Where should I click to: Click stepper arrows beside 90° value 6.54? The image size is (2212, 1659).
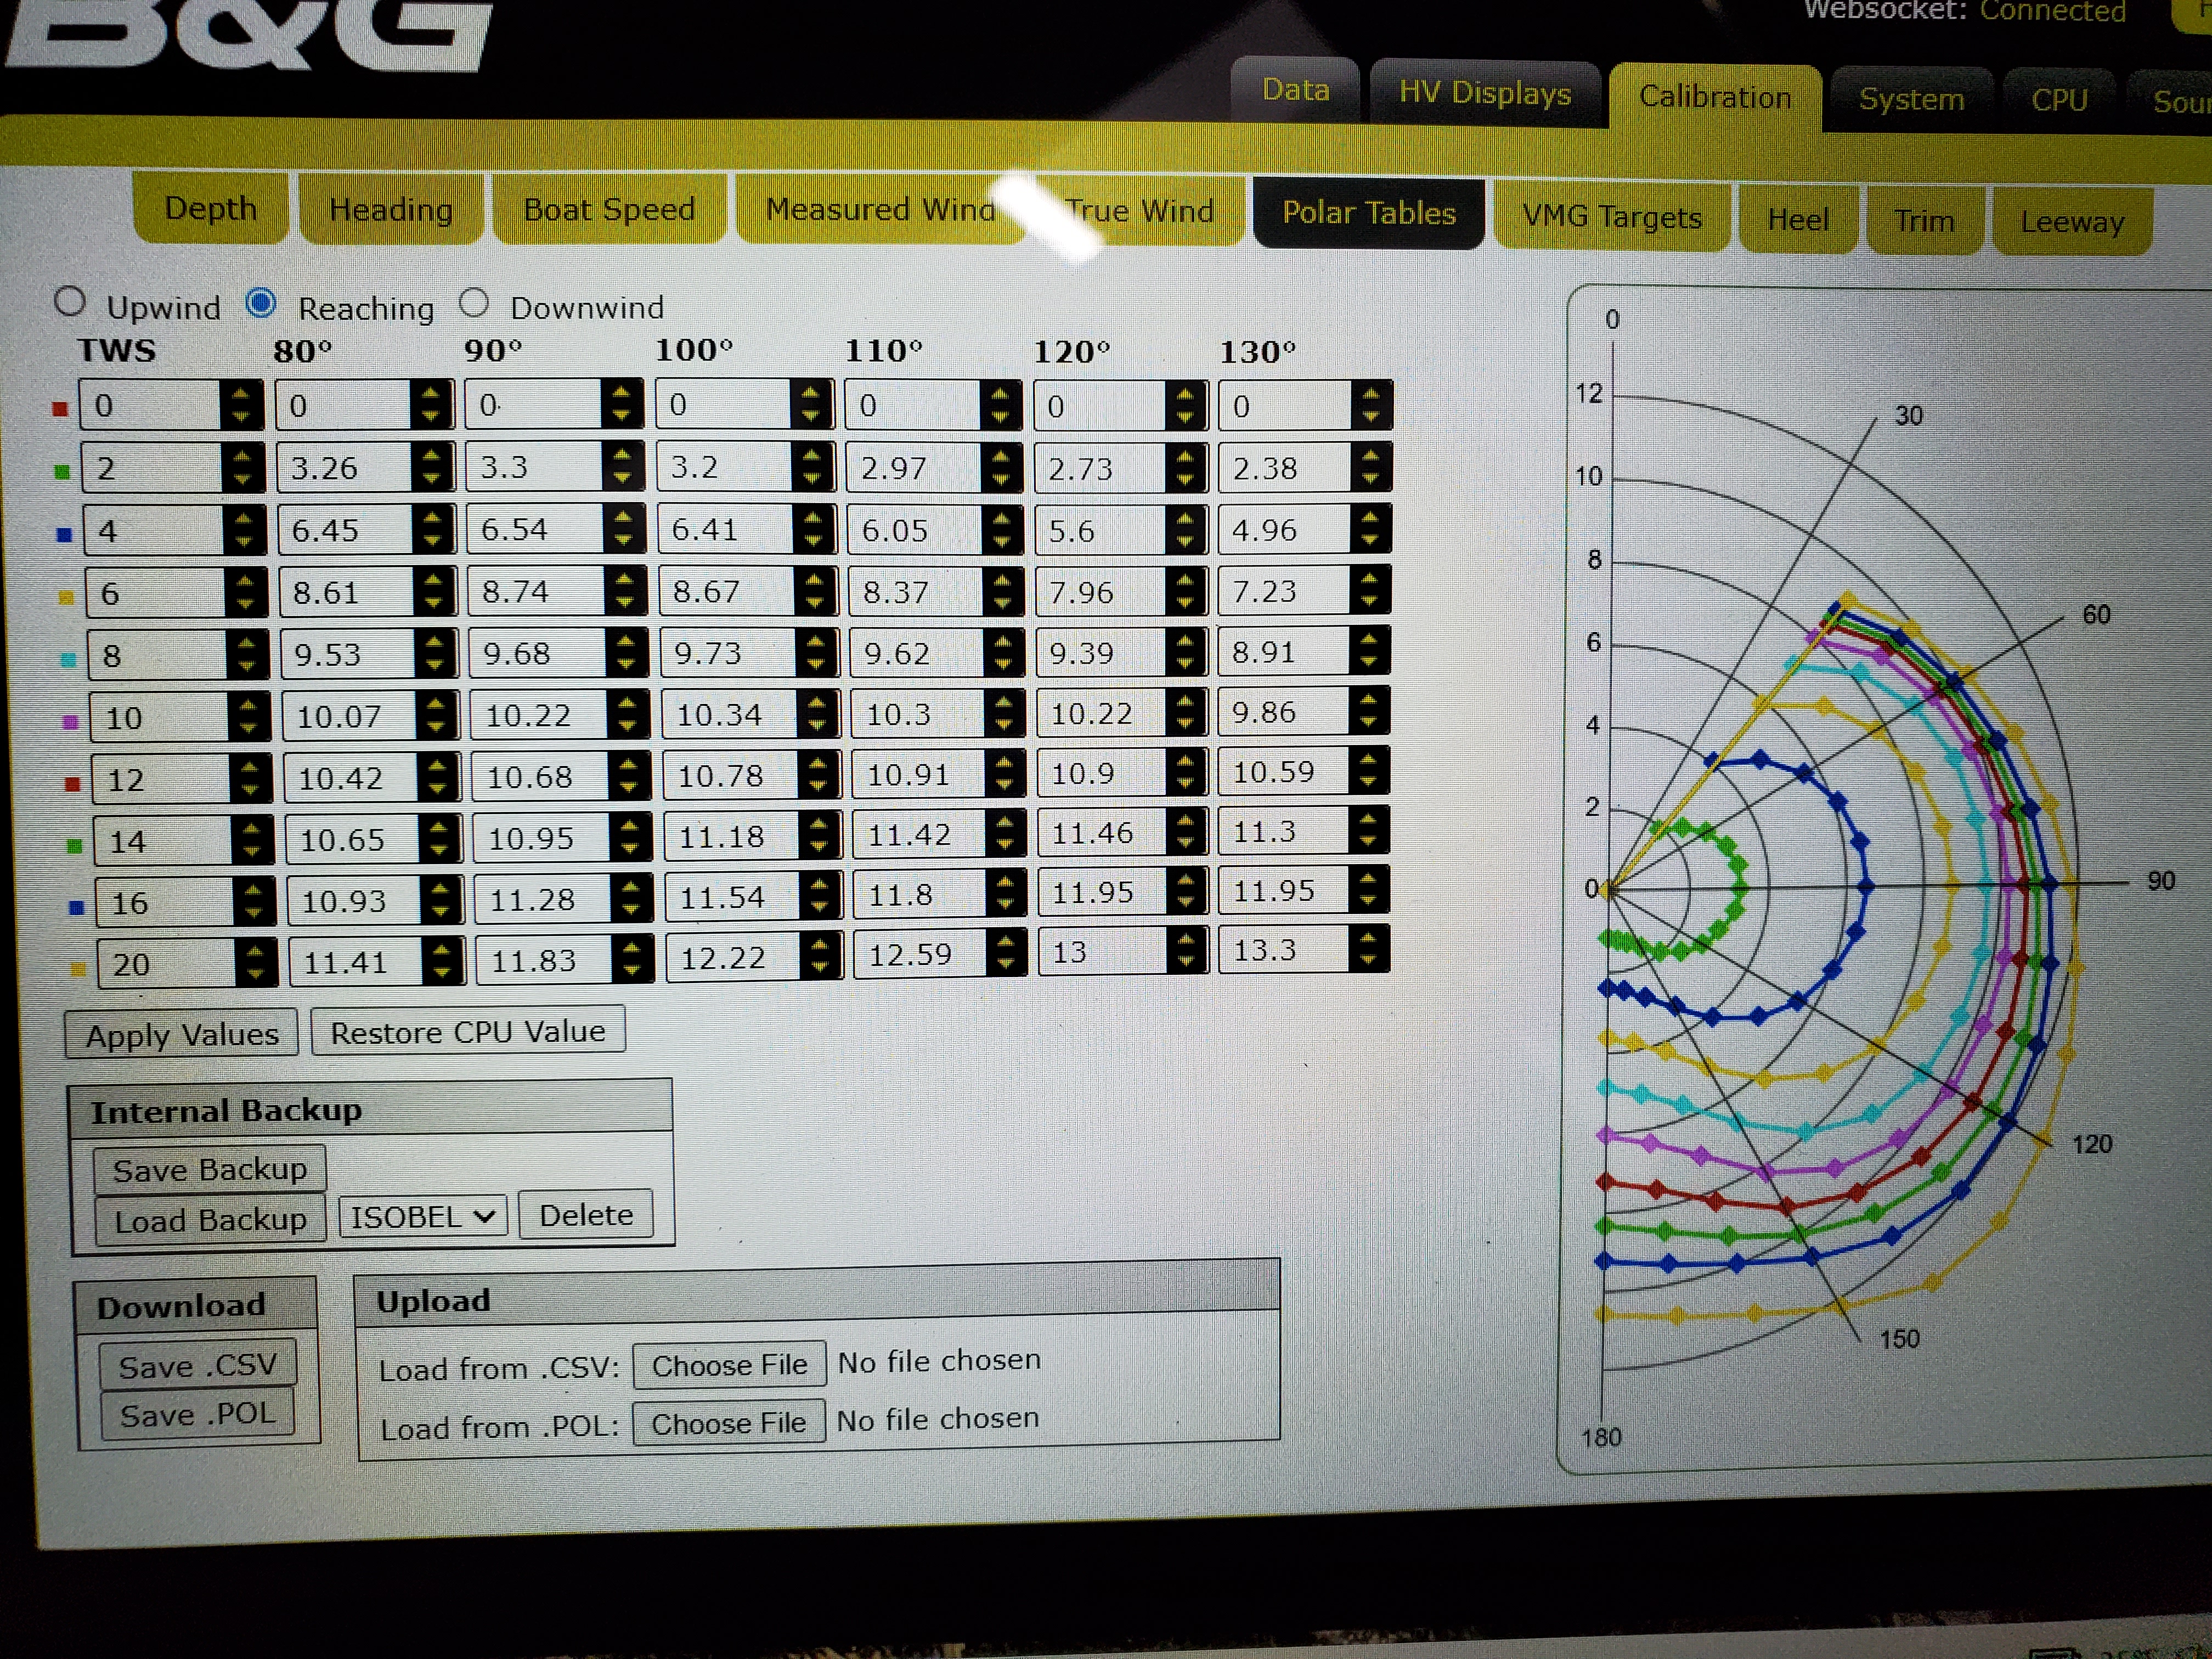pyautogui.click(x=624, y=529)
